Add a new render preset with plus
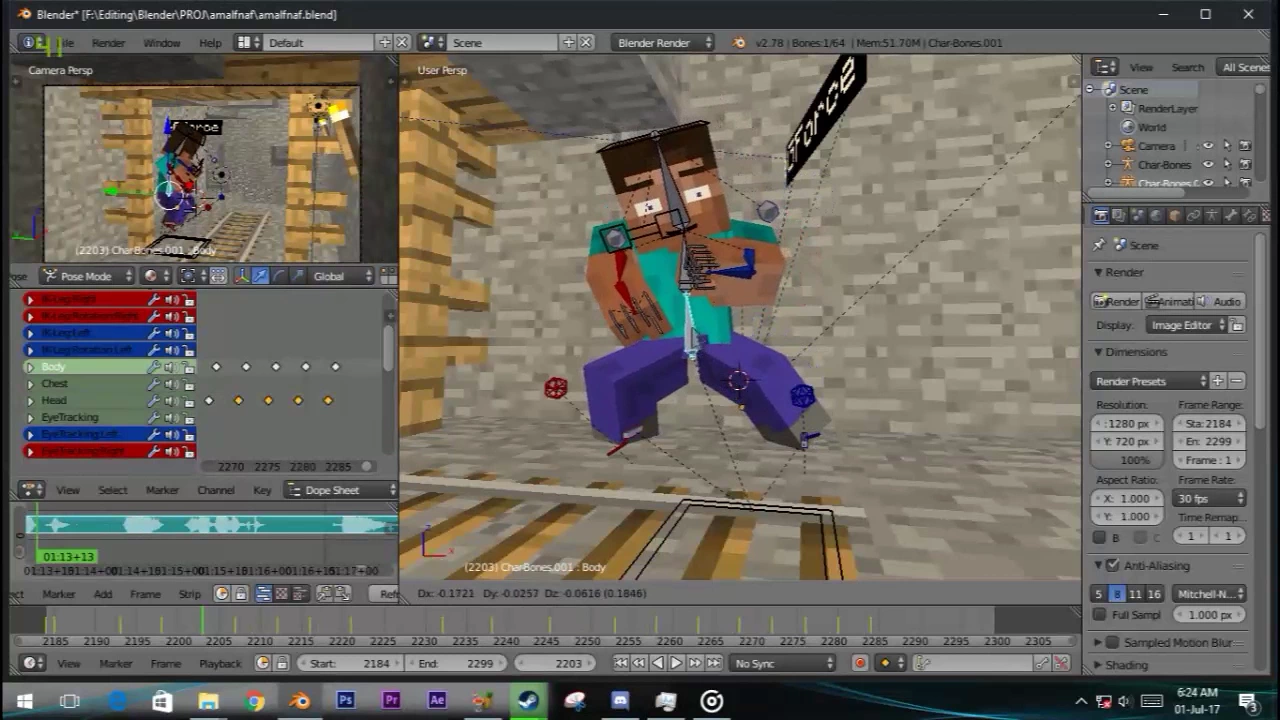The width and height of the screenshot is (1280, 720). (x=1218, y=381)
